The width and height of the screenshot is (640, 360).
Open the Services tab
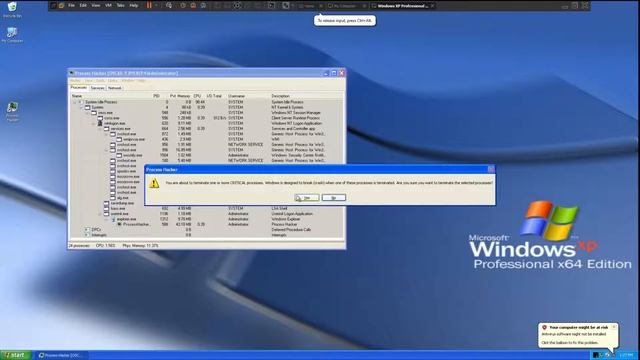98,88
